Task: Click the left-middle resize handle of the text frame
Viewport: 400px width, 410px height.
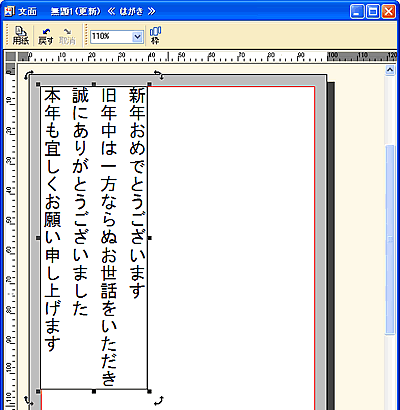Action: coord(38,238)
